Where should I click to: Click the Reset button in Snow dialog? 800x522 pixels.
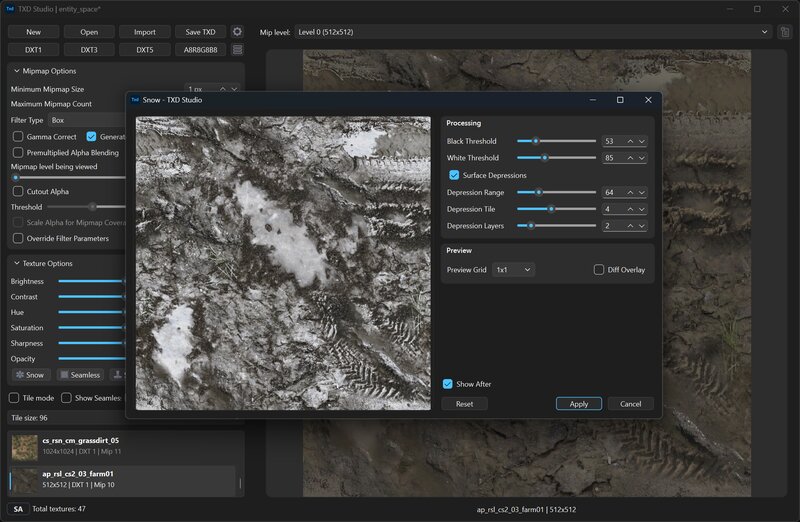point(464,404)
